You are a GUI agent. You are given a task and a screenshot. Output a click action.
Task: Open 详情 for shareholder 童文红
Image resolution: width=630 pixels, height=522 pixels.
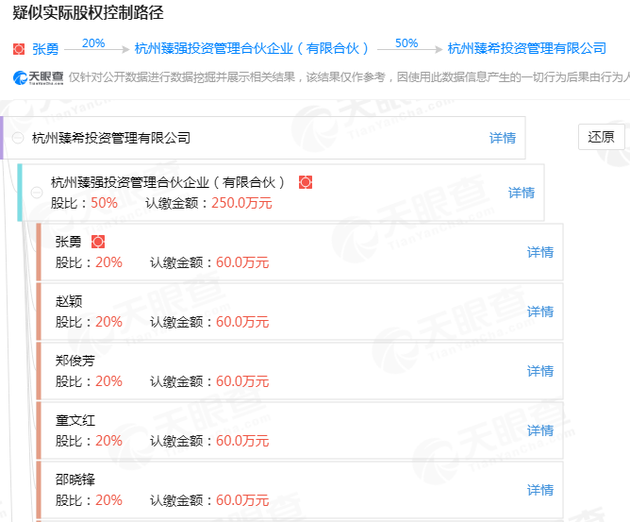540,430
